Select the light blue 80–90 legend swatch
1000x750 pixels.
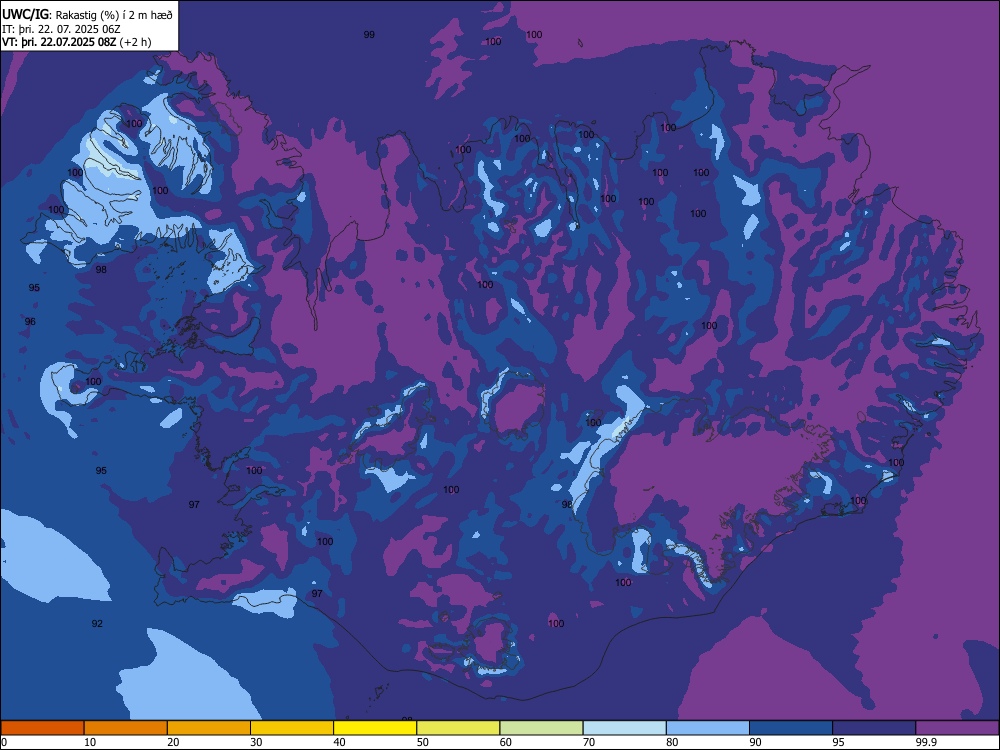pos(708,728)
